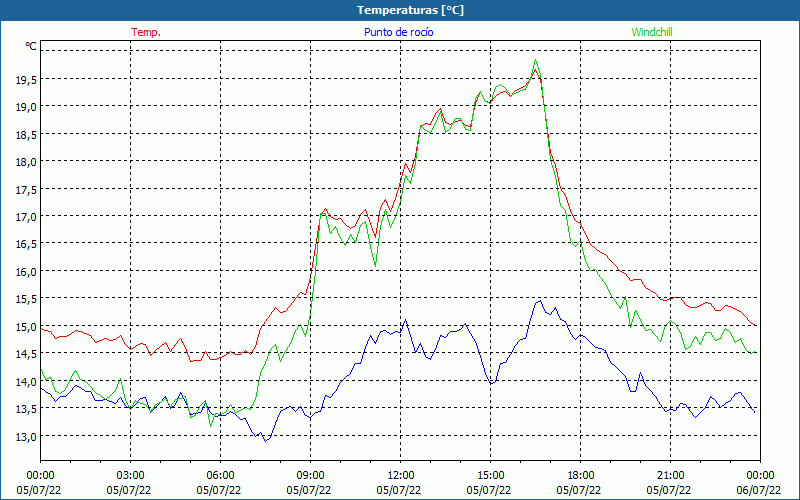Click the 15,0 y-axis value
The width and height of the screenshot is (800, 500).
[26, 327]
